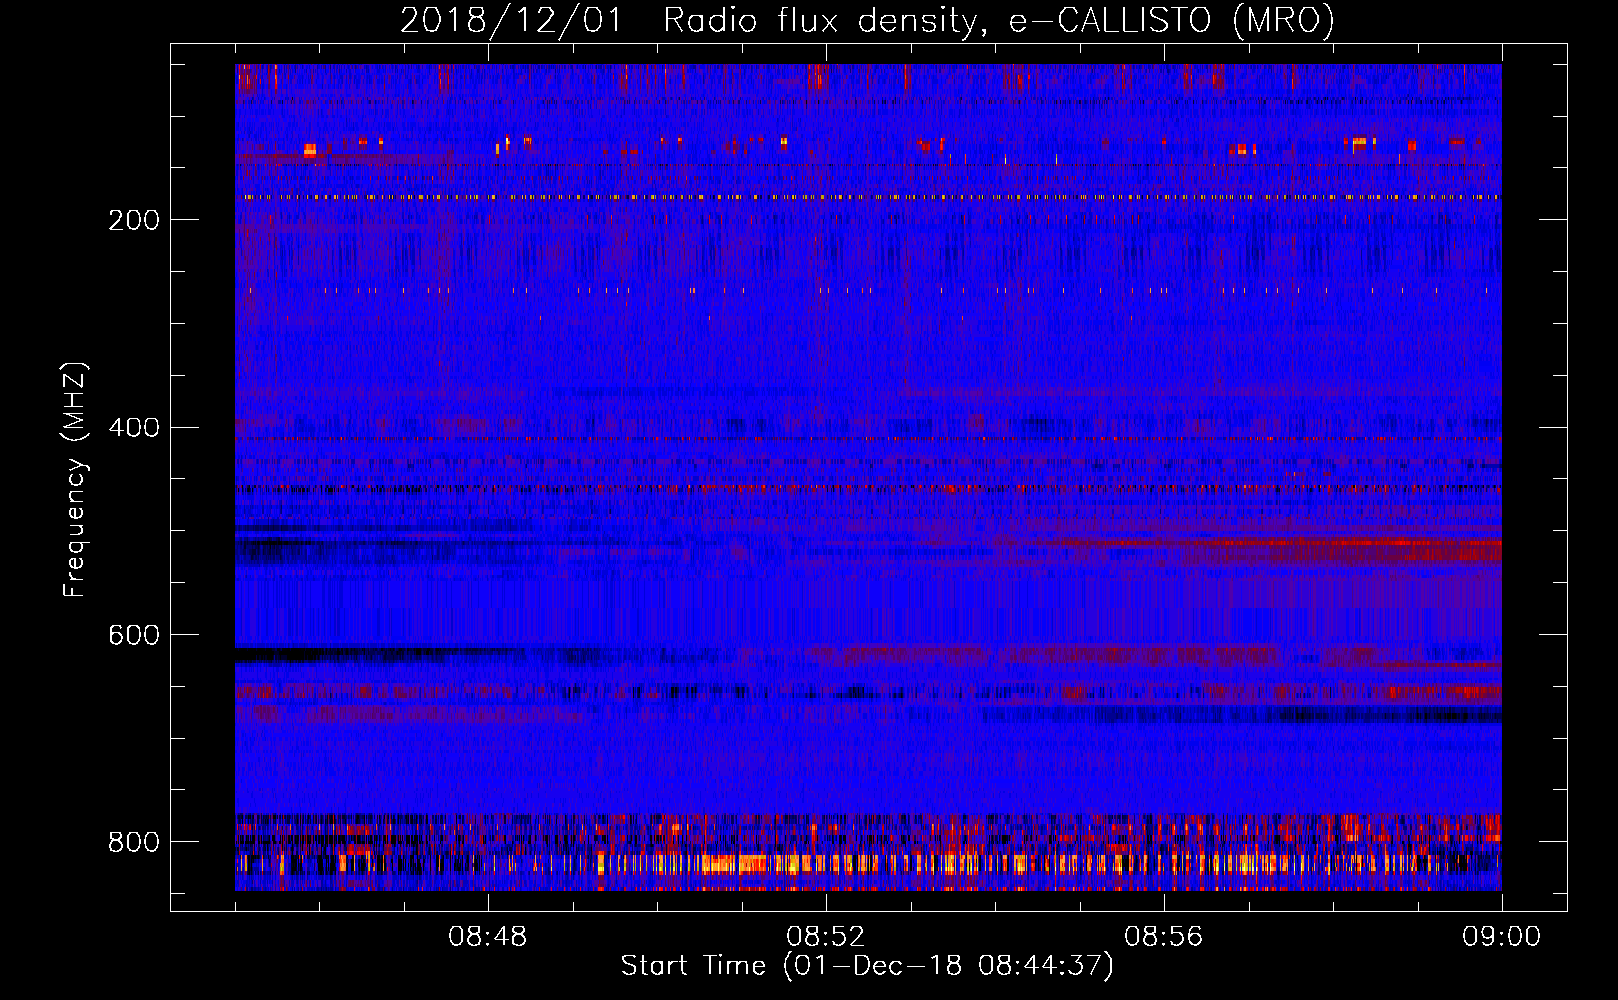1618x1000 pixels.
Task: Select the '200' frequency axis label
Action: click(134, 220)
